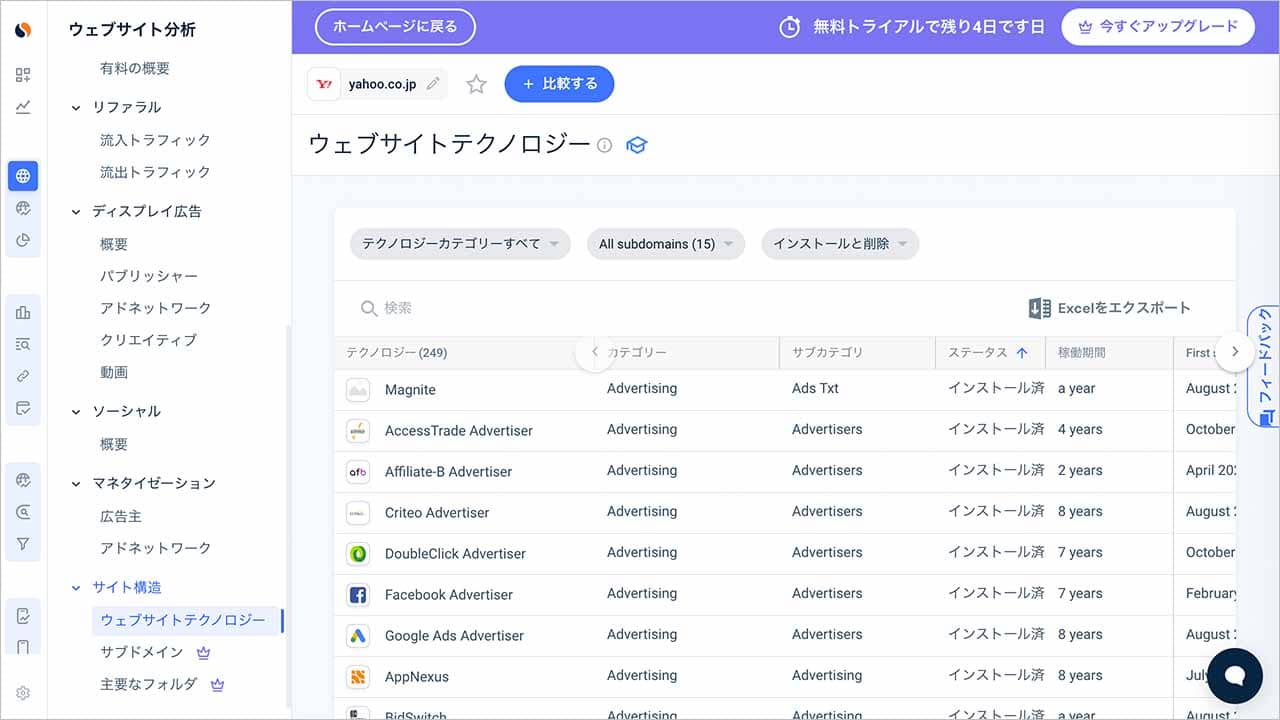Open 動画 in sidebar

click(x=114, y=372)
